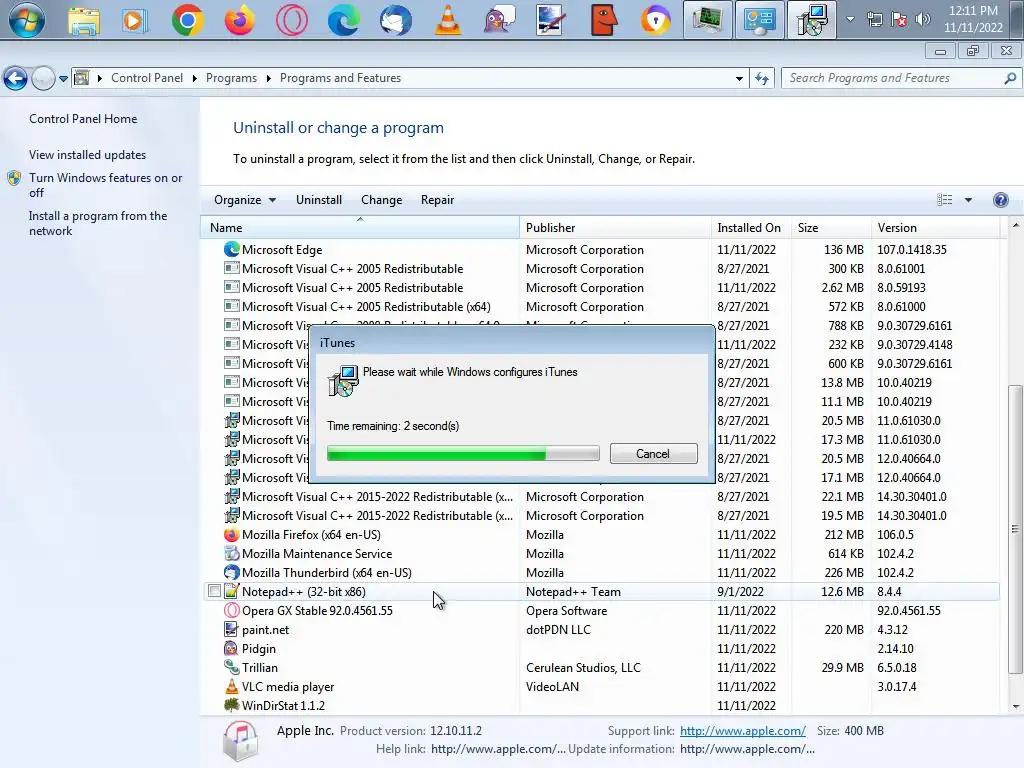The height and width of the screenshot is (768, 1024).
Task: Click the search magnifier icon
Action: pyautogui.click(x=1010, y=78)
